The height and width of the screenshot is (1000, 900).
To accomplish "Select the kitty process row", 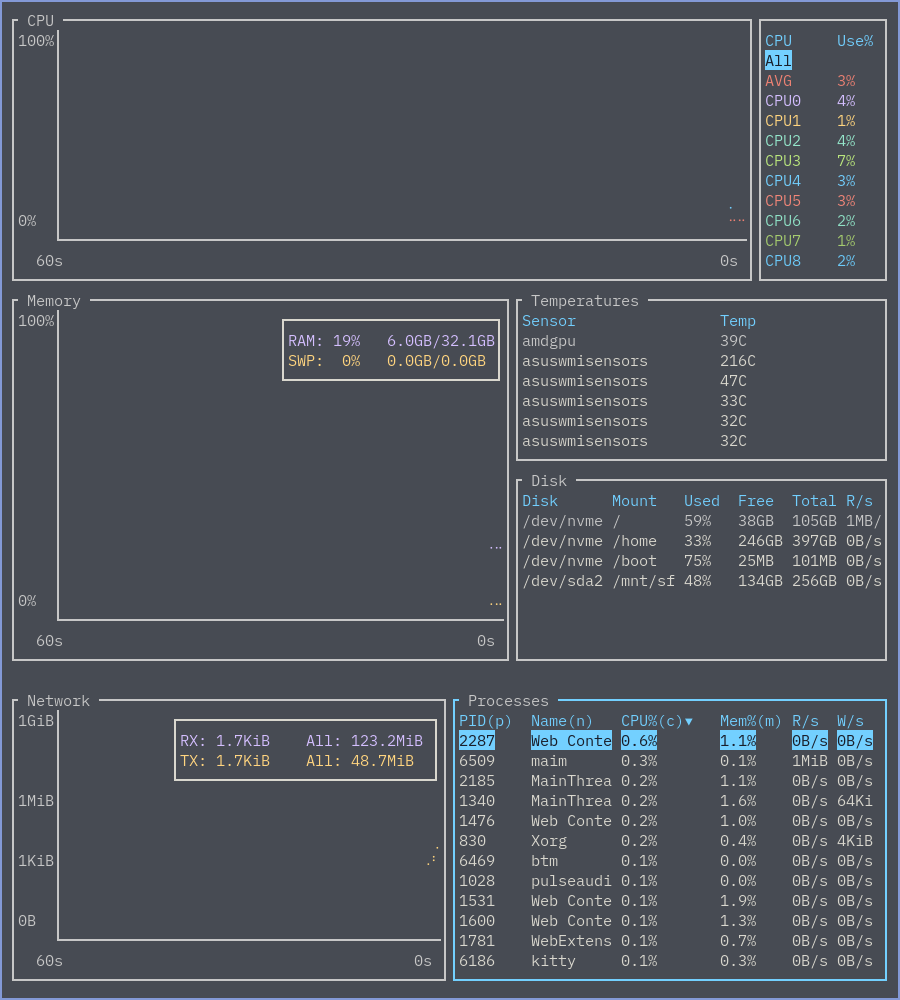I will (x=666, y=961).
